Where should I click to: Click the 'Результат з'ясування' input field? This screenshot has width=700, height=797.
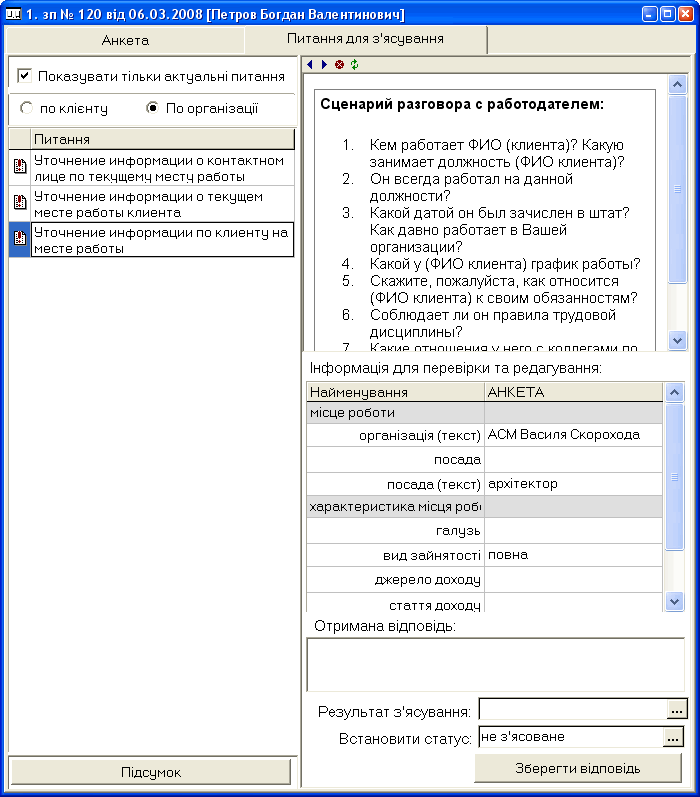[x=573, y=710]
